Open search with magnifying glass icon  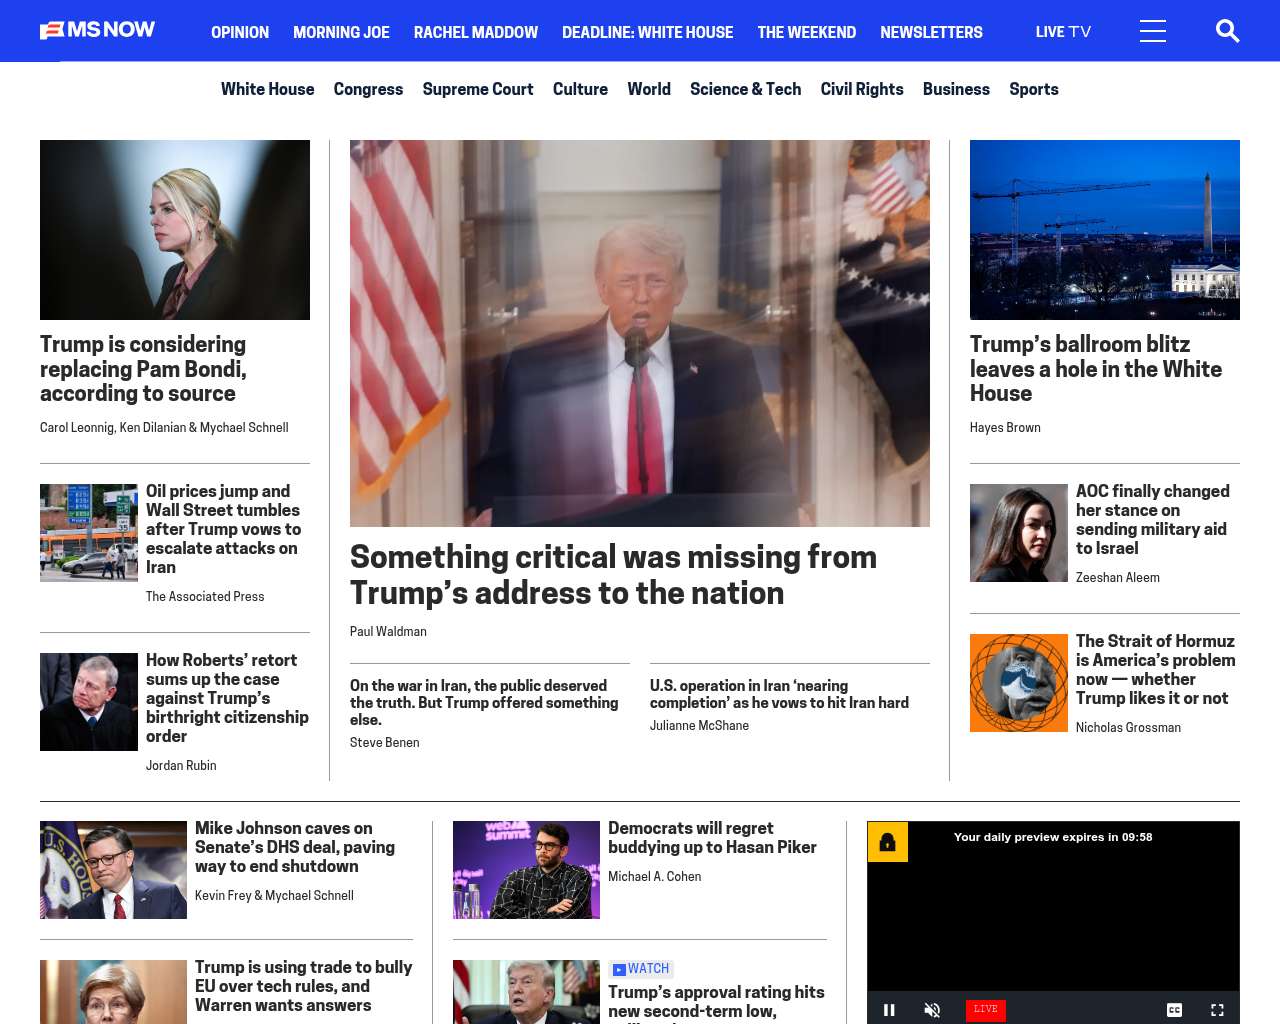[x=1227, y=31]
